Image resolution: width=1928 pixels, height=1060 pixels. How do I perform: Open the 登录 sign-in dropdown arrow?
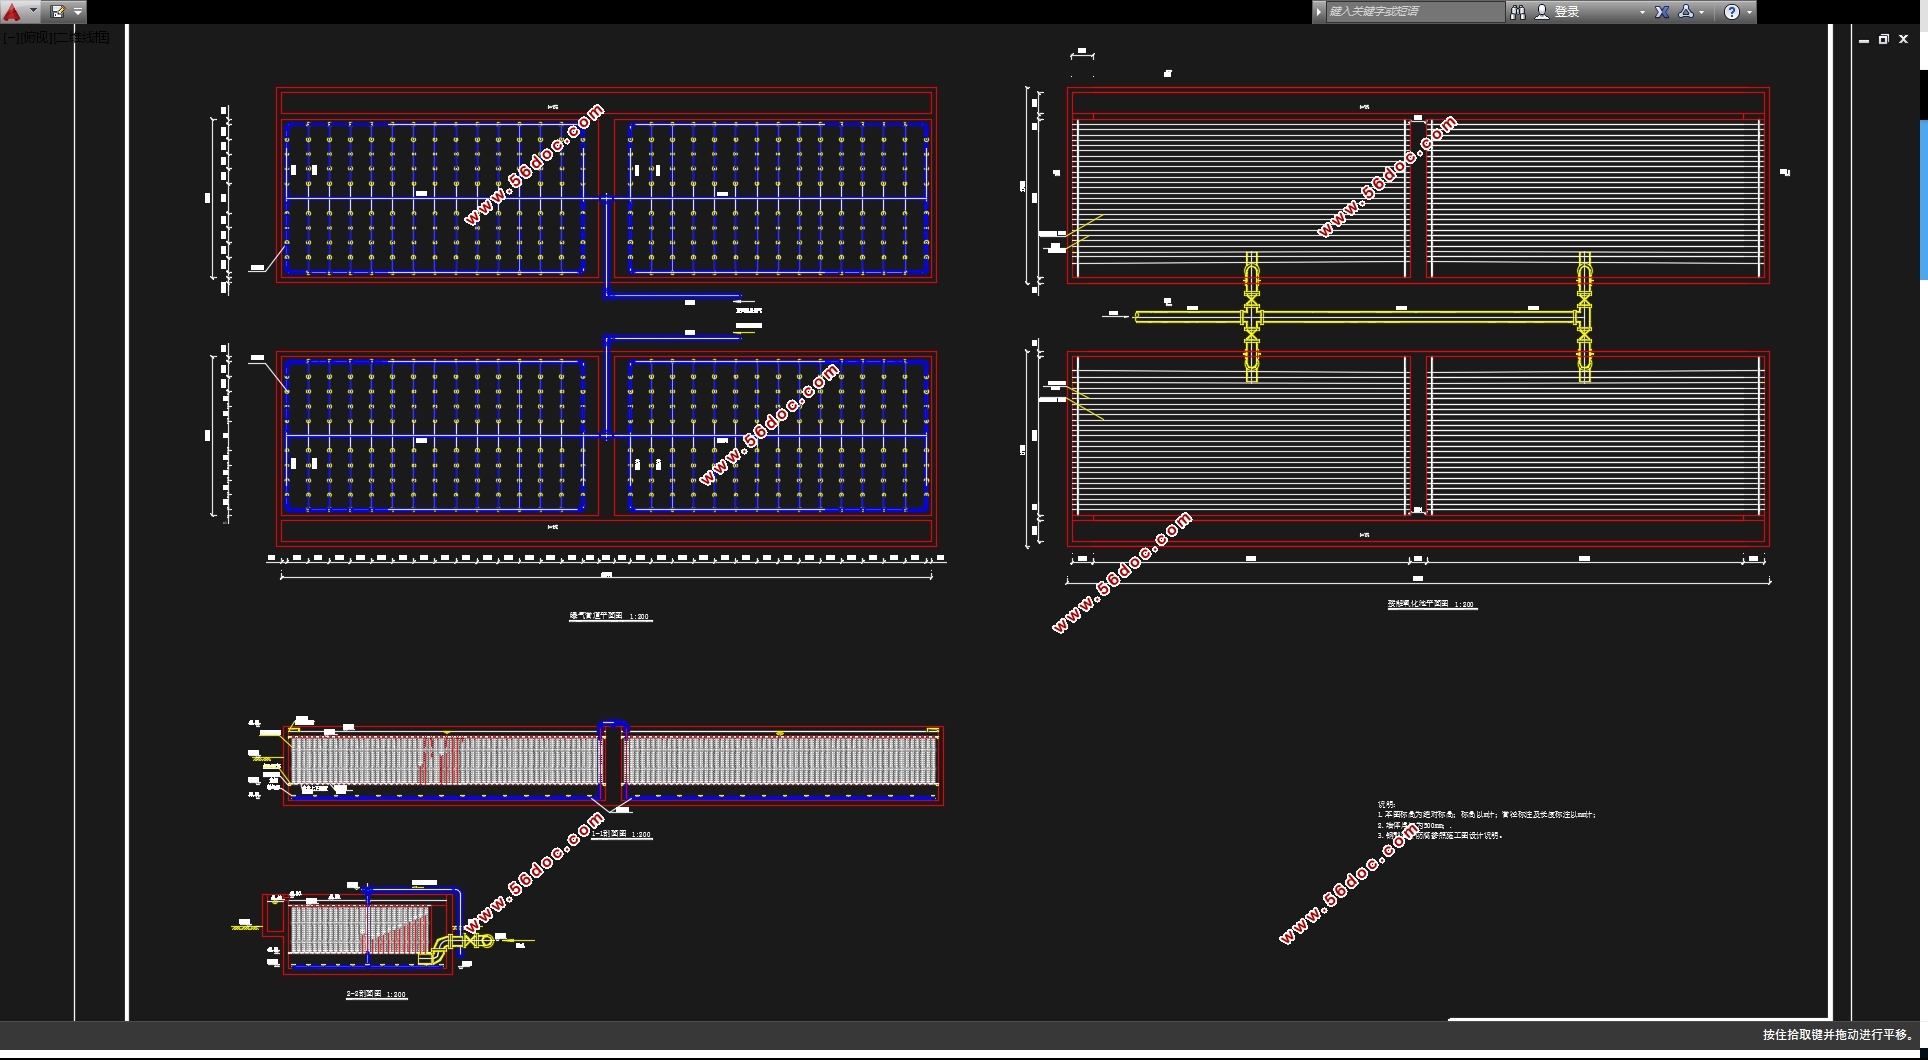1642,12
